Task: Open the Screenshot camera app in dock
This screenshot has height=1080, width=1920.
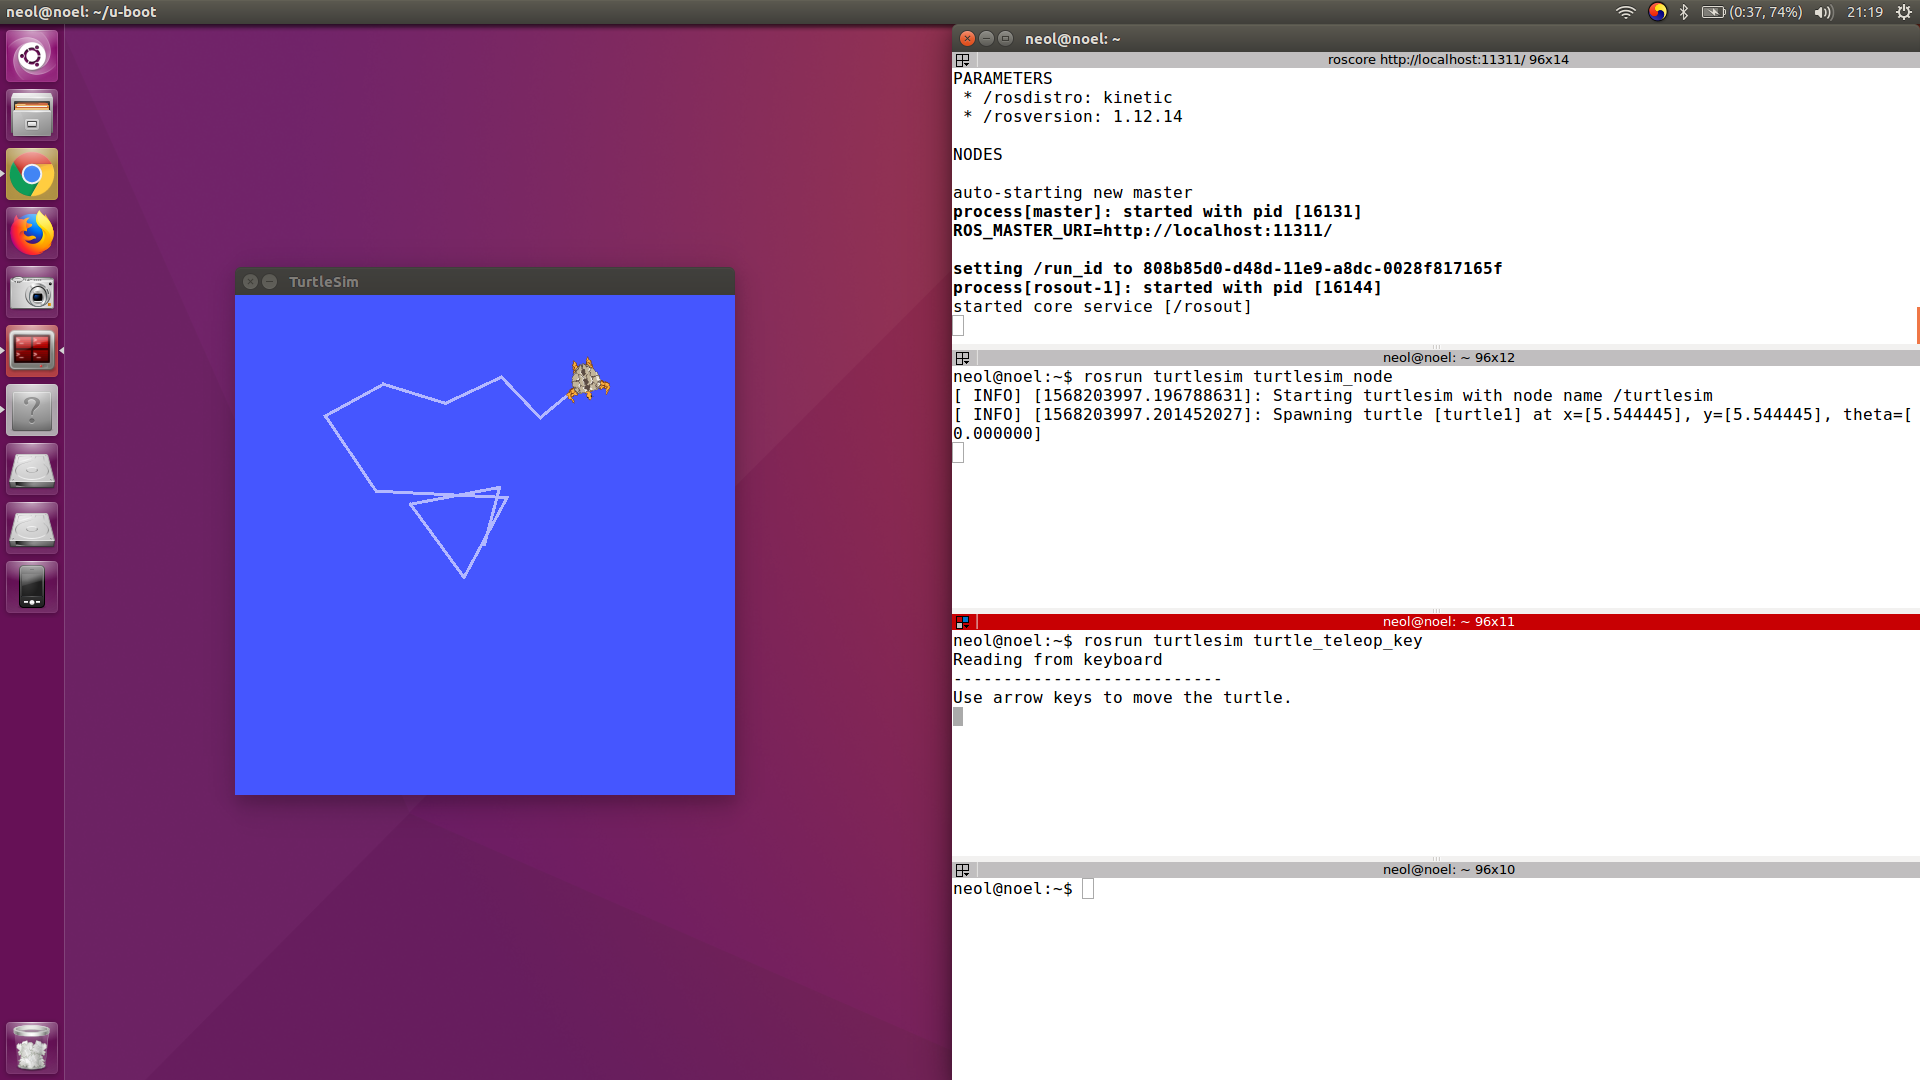Action: click(32, 293)
